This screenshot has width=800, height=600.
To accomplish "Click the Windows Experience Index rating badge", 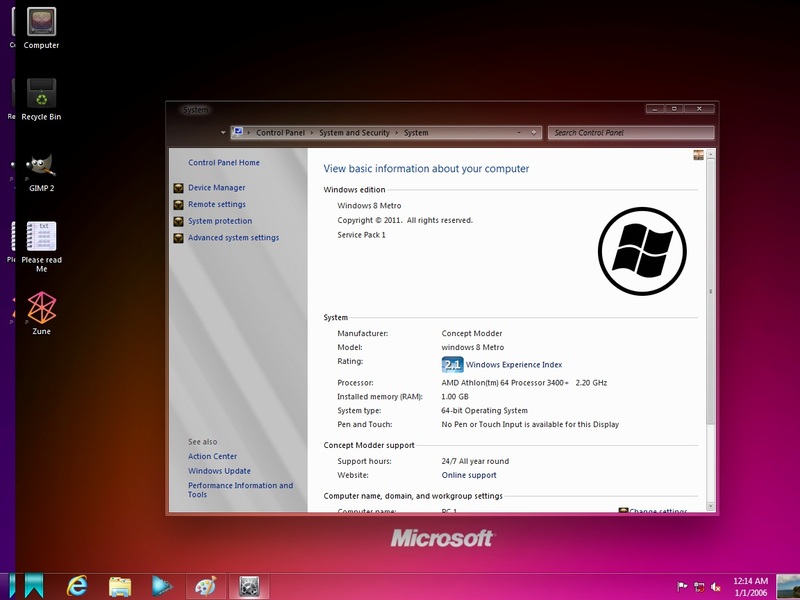I will (x=451, y=362).
